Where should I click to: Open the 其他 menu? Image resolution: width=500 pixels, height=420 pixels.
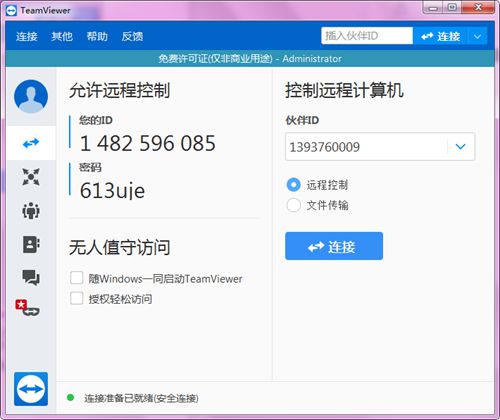coord(62,36)
